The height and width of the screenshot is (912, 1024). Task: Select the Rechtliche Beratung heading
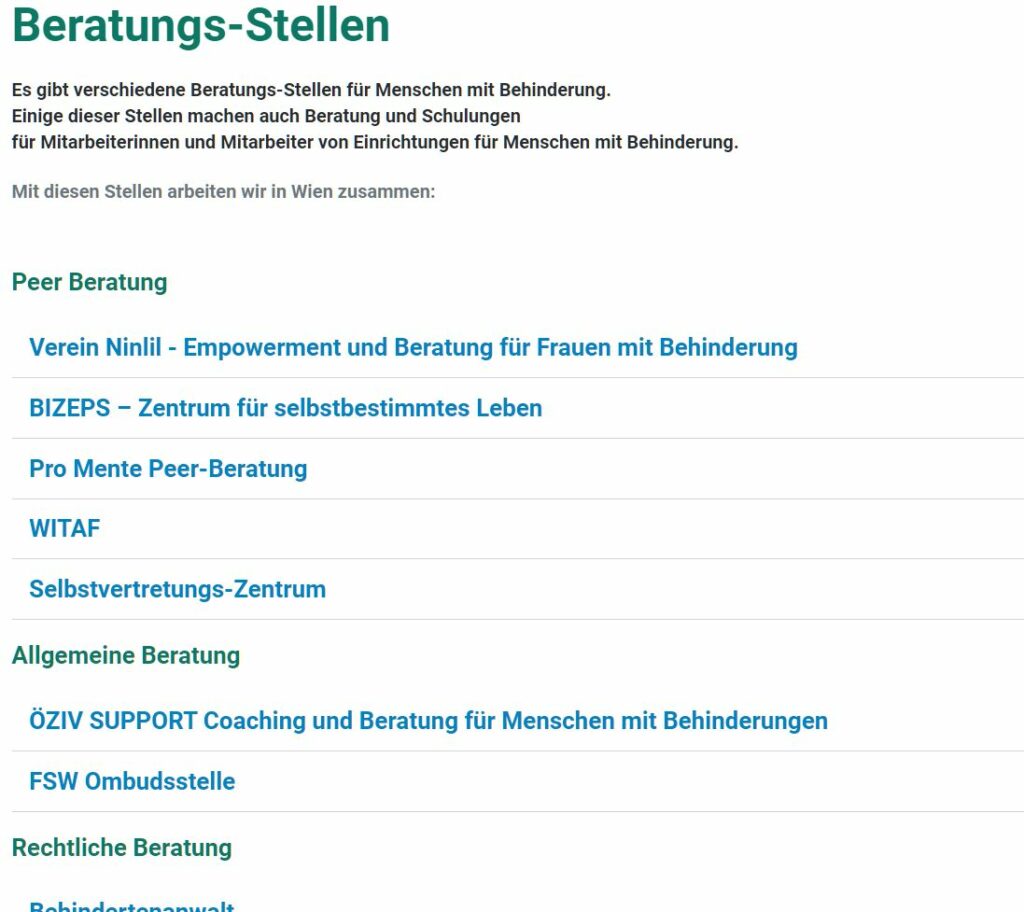pyautogui.click(x=122, y=847)
